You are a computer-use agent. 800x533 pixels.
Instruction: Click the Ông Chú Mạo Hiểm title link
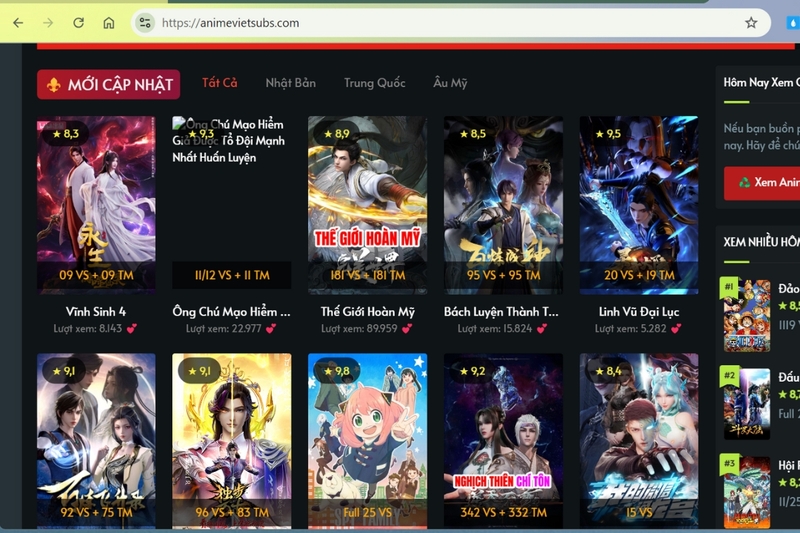point(232,312)
